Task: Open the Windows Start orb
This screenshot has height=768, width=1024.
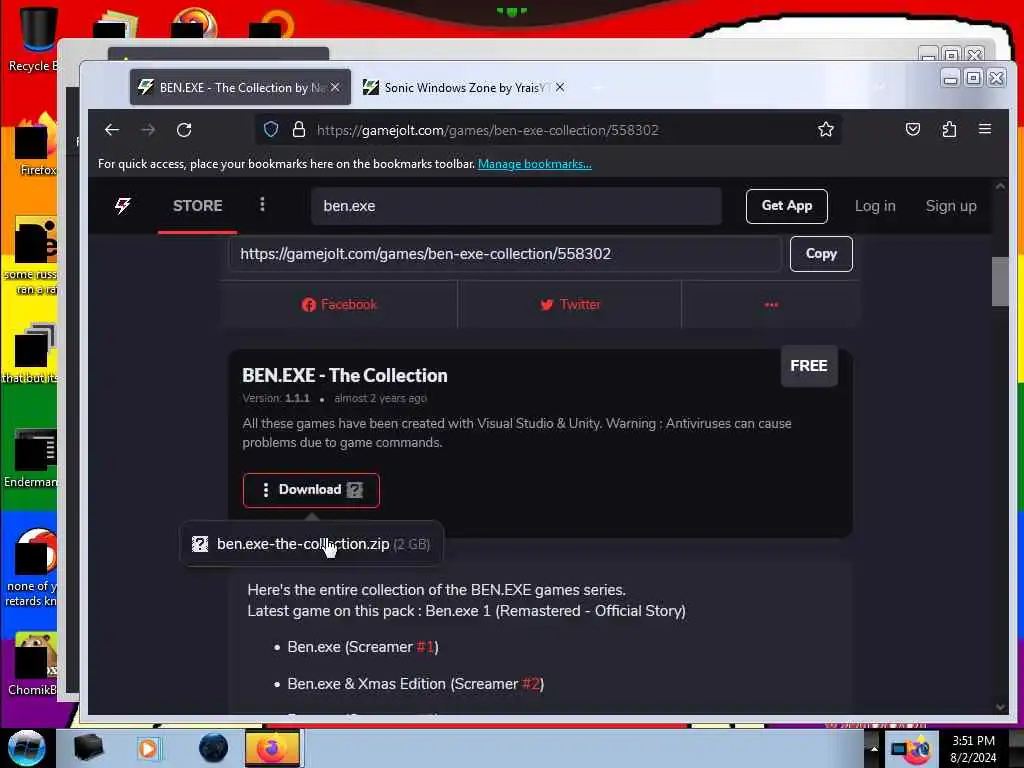Action: point(27,748)
